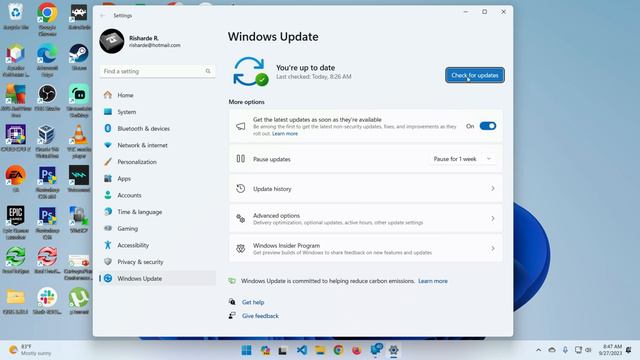Click the Advanced options gears icon
Screen dimensions: 640x360
point(241,219)
